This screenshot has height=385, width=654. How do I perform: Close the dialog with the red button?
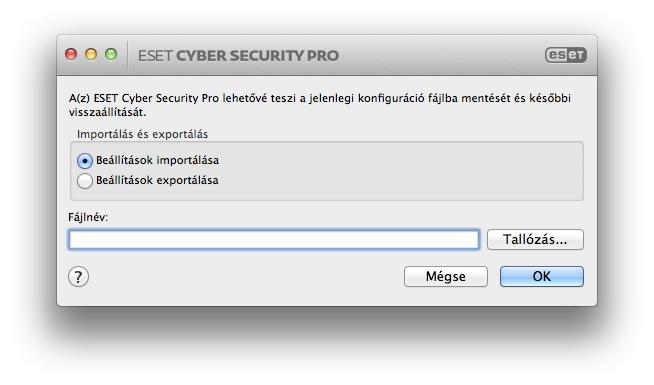71,54
